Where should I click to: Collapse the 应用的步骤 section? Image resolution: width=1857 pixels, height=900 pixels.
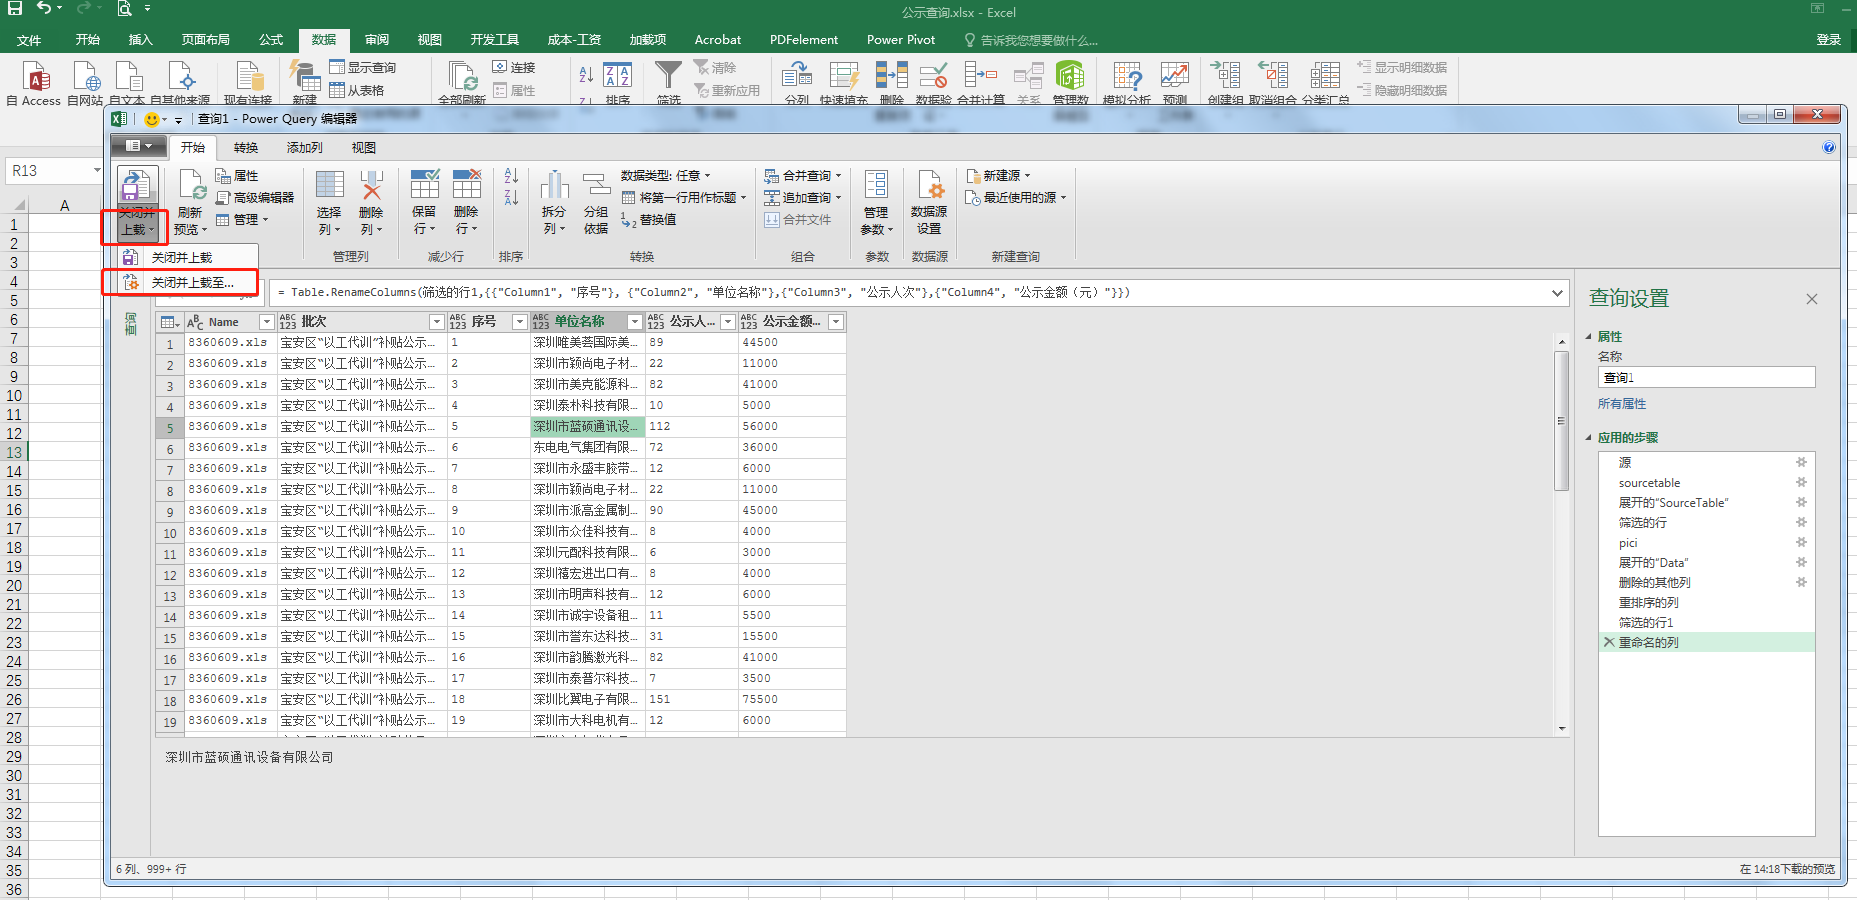(x=1588, y=438)
